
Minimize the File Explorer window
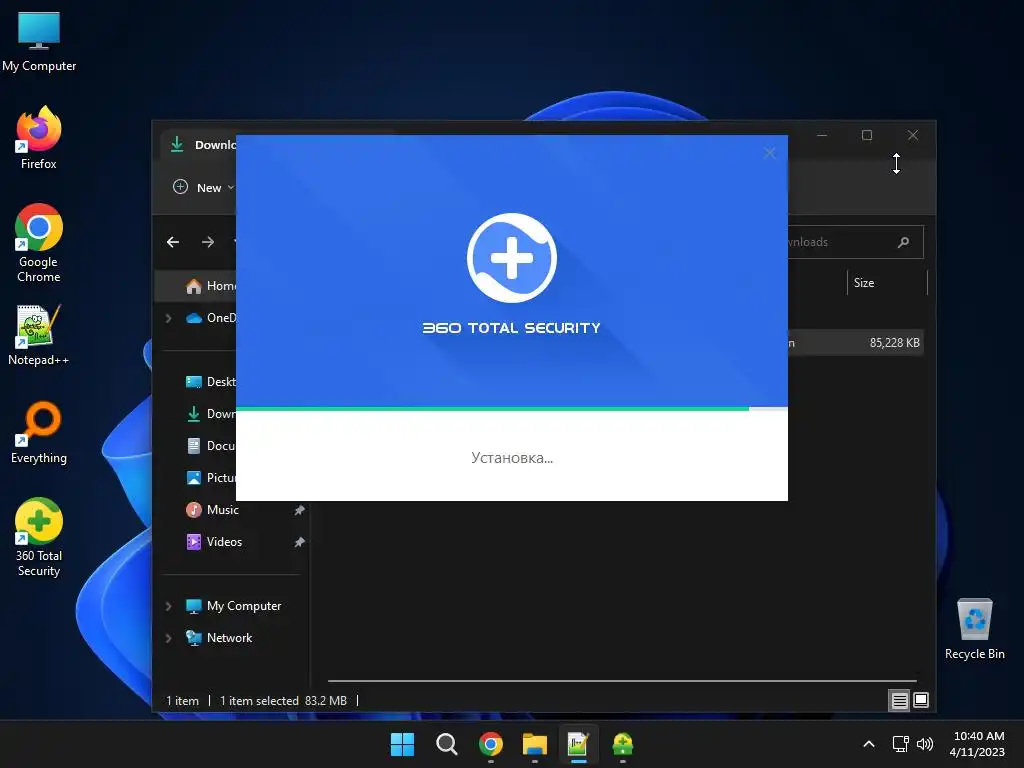point(822,135)
